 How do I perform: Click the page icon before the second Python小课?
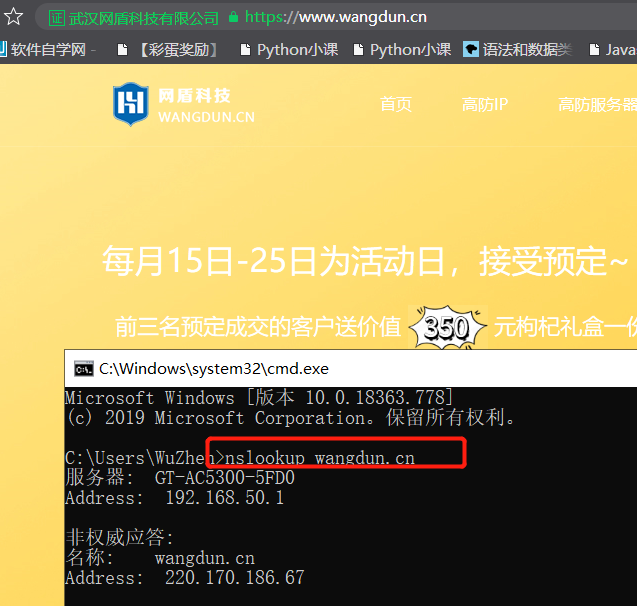pyautogui.click(x=358, y=50)
